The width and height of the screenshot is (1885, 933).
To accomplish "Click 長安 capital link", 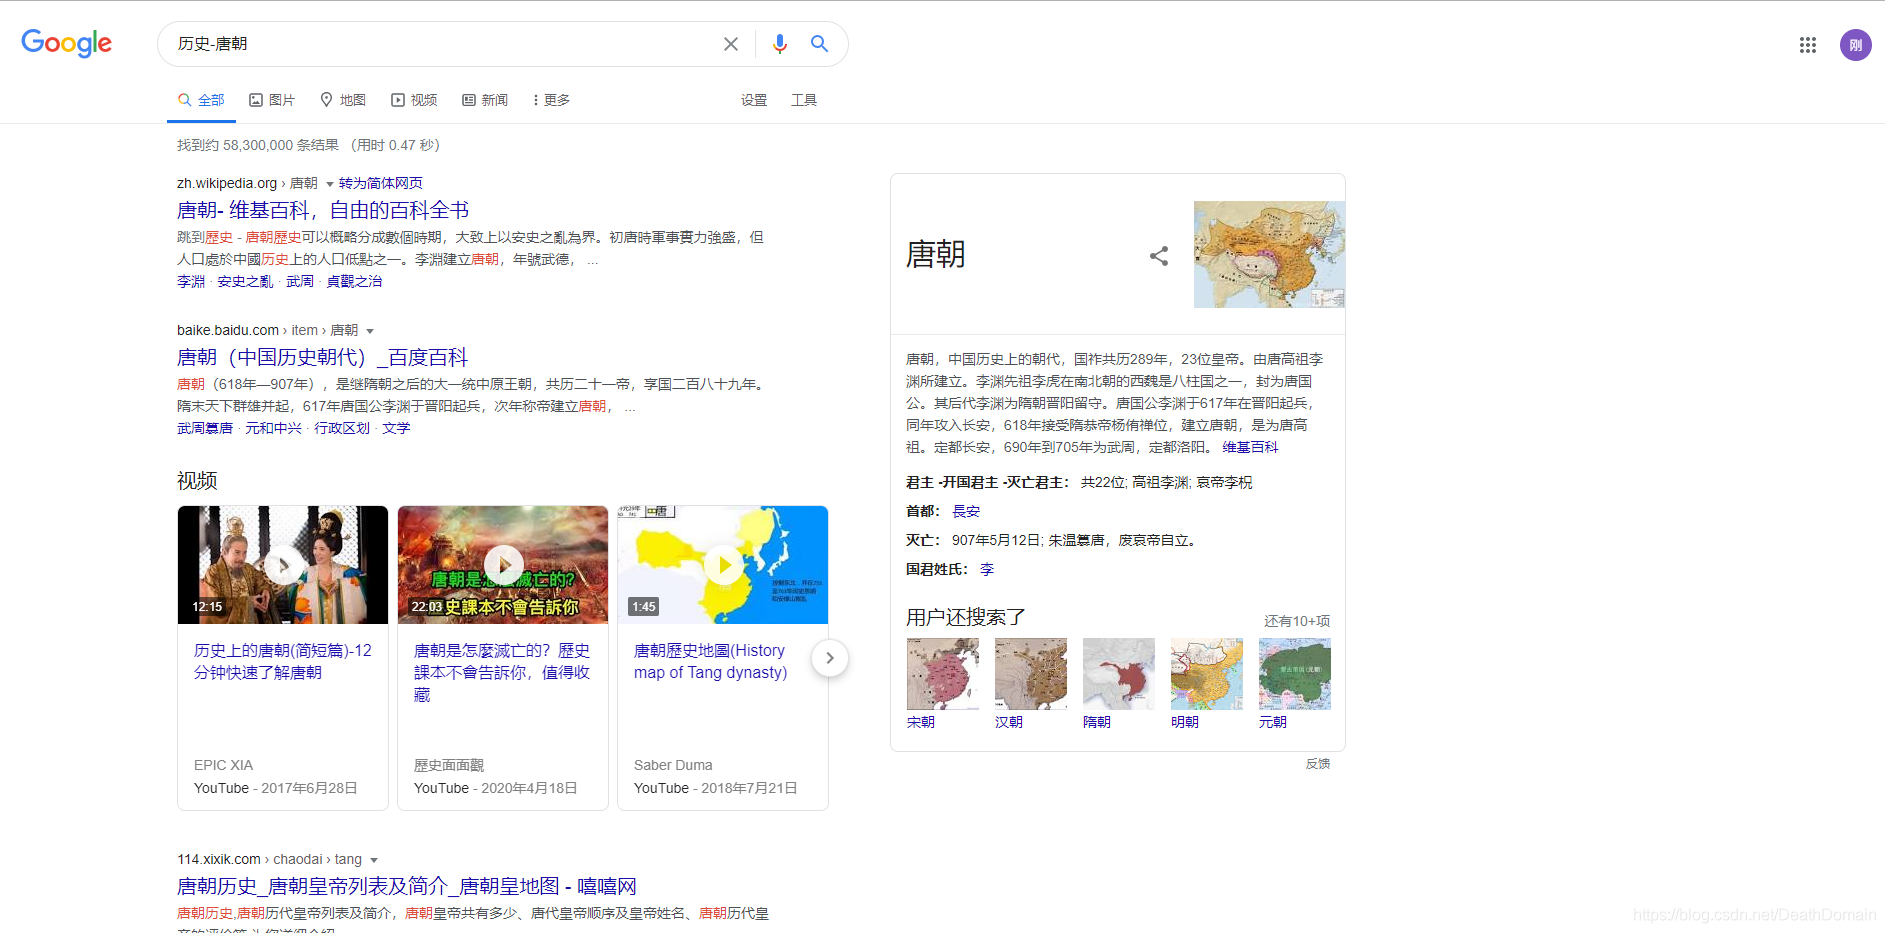I will 966,511.
